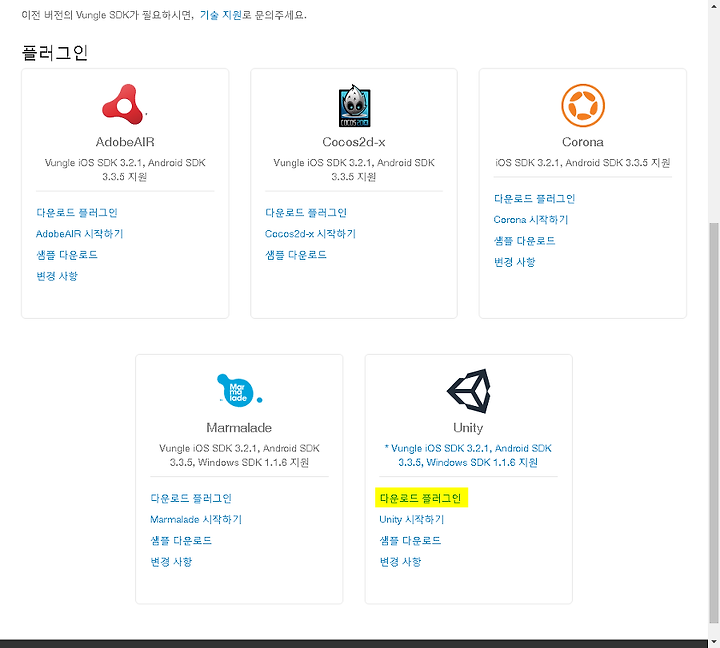720x648 pixels.
Task: Click 샘플 다운로드 under Cocos2d-x
Action: 296,255
